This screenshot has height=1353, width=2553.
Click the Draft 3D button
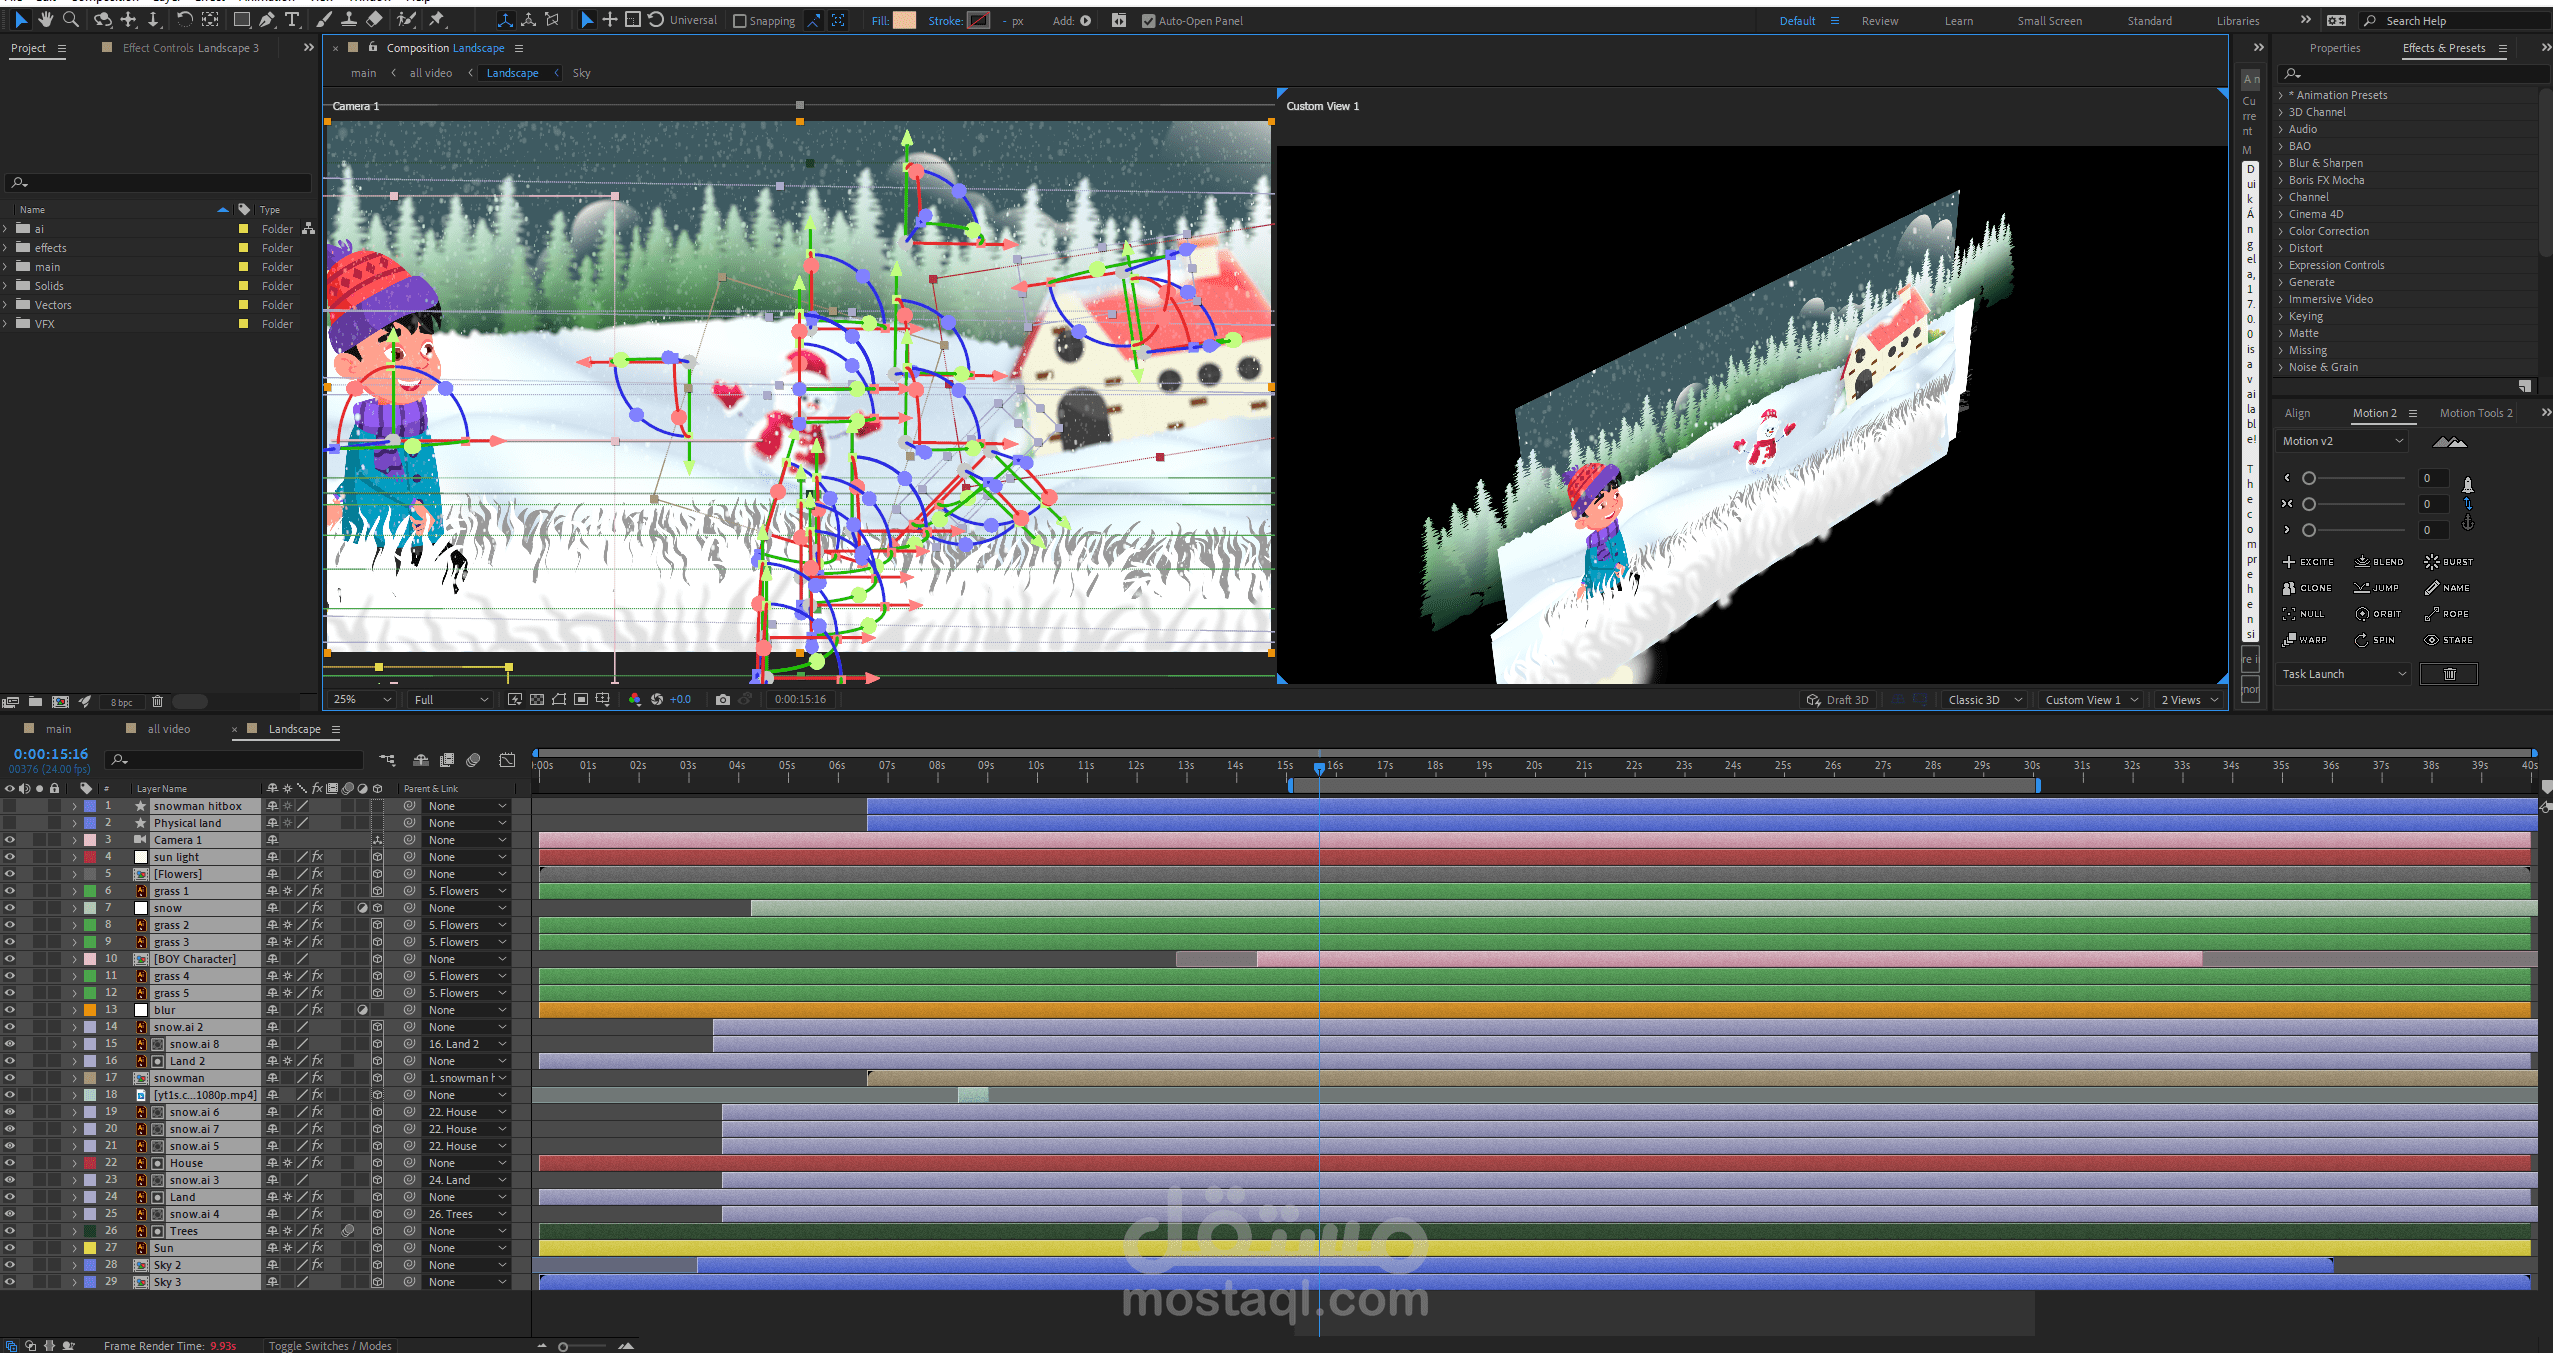pos(1837,699)
